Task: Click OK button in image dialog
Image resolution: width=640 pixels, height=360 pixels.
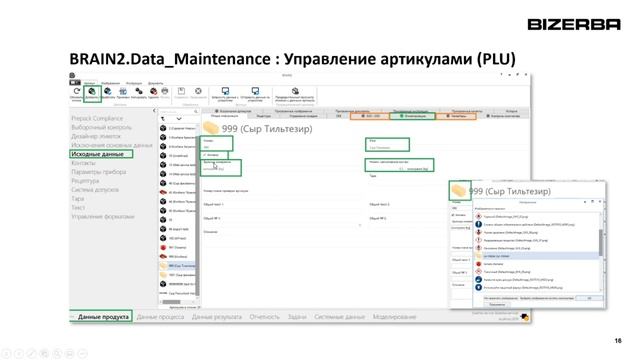Action: pyautogui.click(x=589, y=298)
